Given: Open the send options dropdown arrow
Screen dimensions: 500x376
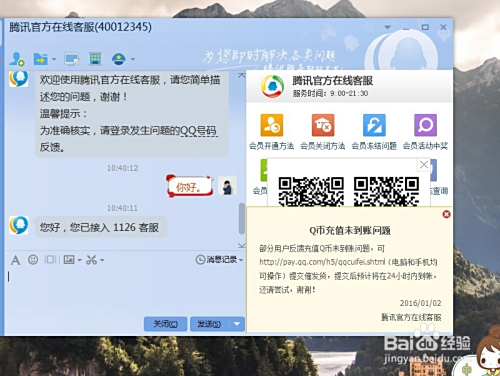Looking at the screenshot, I should coord(237,324).
